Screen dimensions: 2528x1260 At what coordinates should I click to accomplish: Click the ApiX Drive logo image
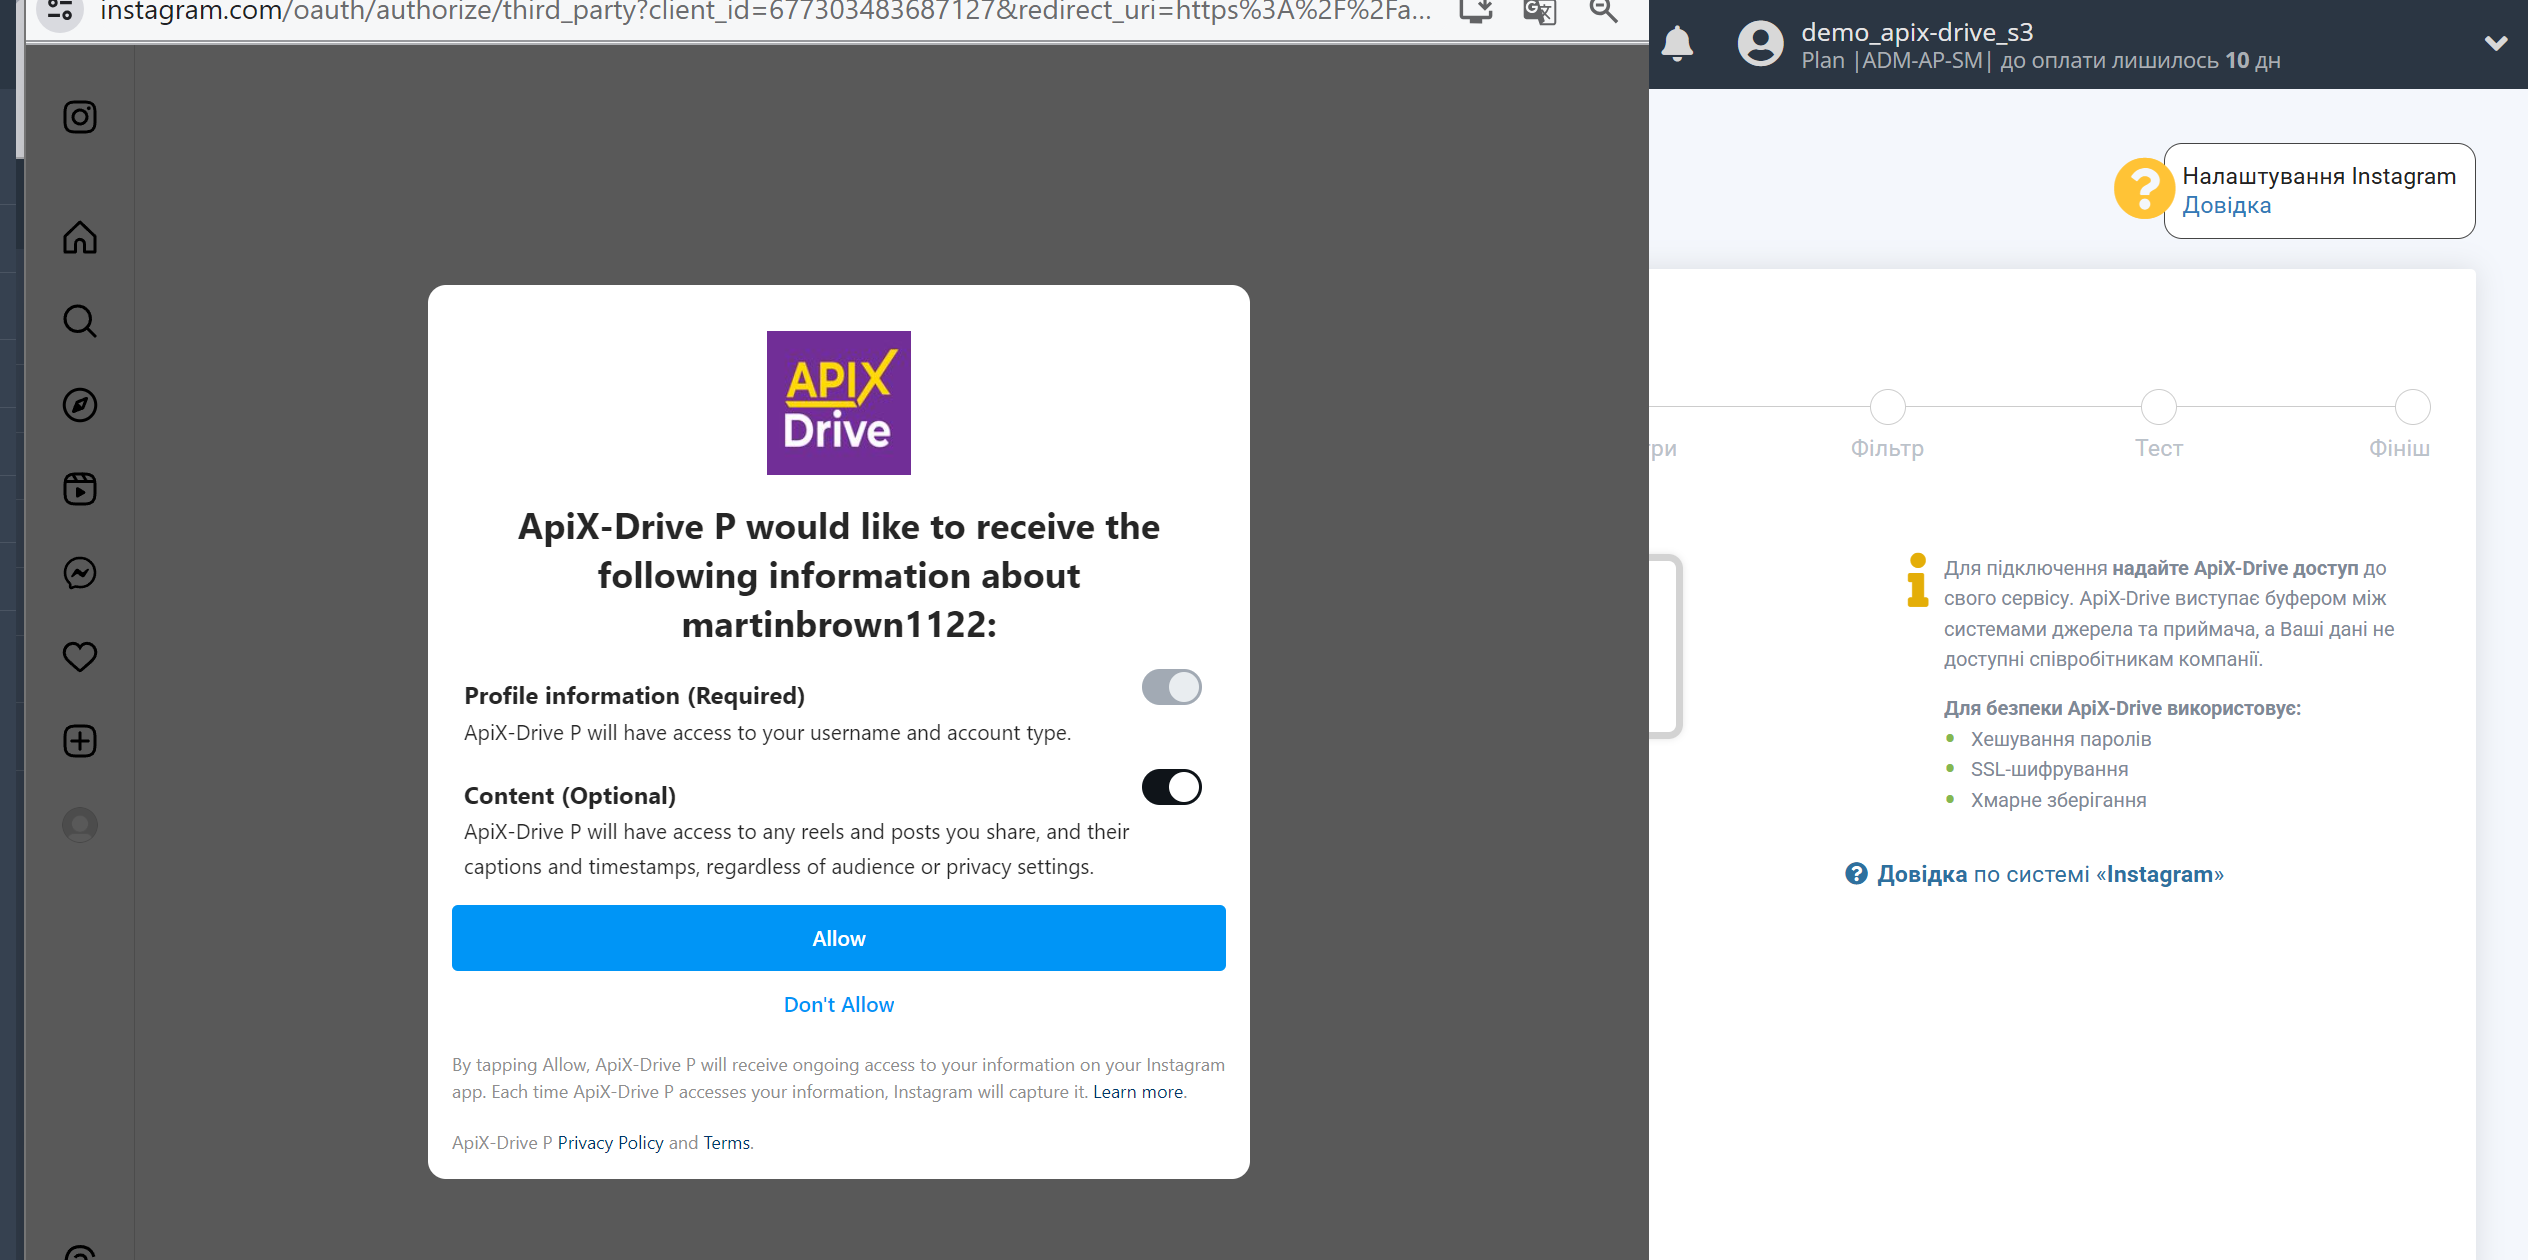(839, 403)
